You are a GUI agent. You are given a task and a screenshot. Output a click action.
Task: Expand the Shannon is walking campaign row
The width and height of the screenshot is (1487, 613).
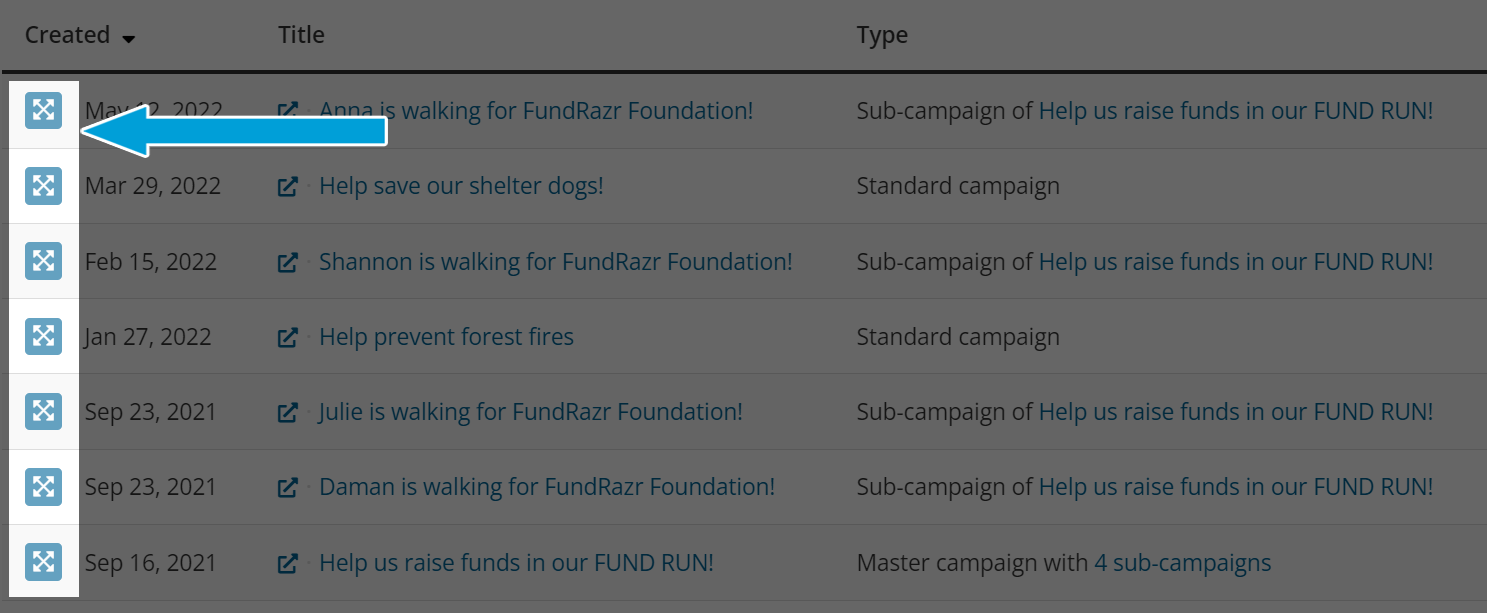[x=43, y=261]
